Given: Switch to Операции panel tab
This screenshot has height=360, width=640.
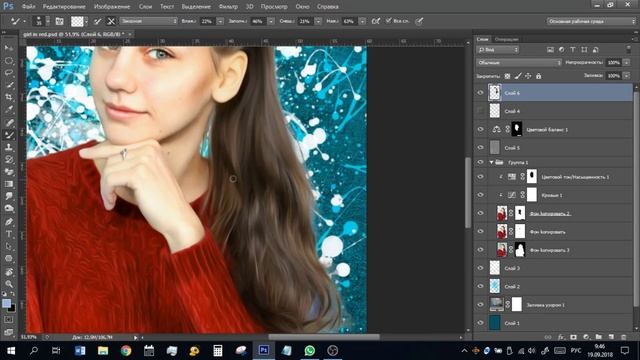Looking at the screenshot, I should [x=506, y=39].
